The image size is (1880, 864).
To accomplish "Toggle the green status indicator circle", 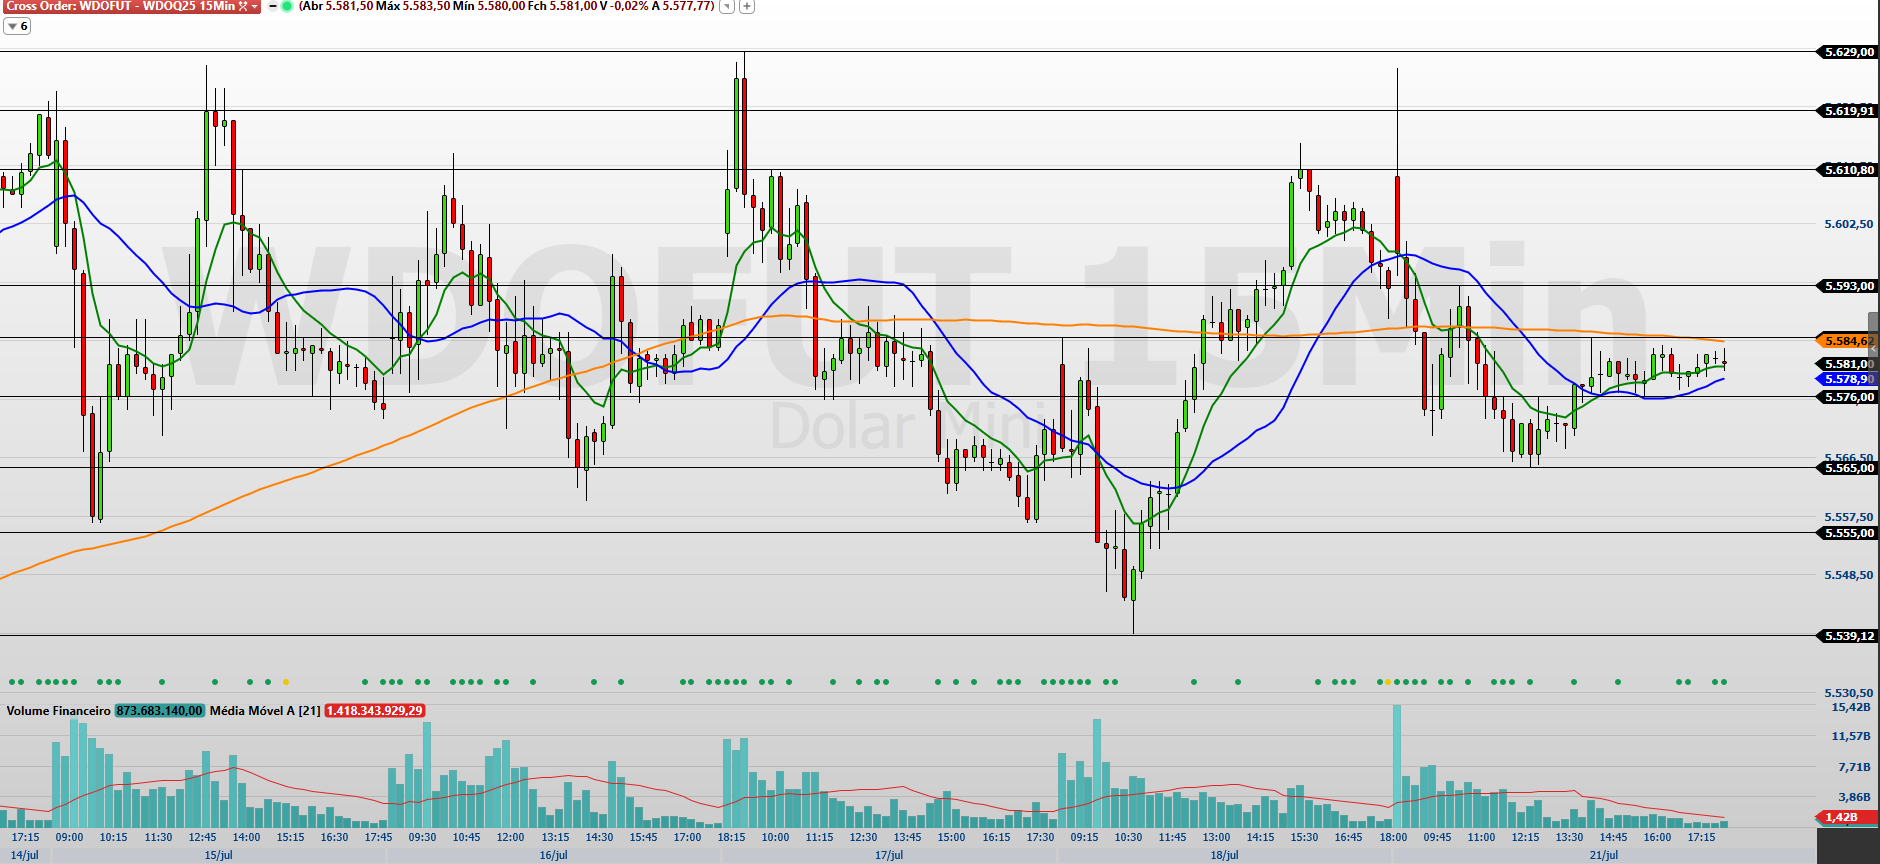I will point(287,6).
